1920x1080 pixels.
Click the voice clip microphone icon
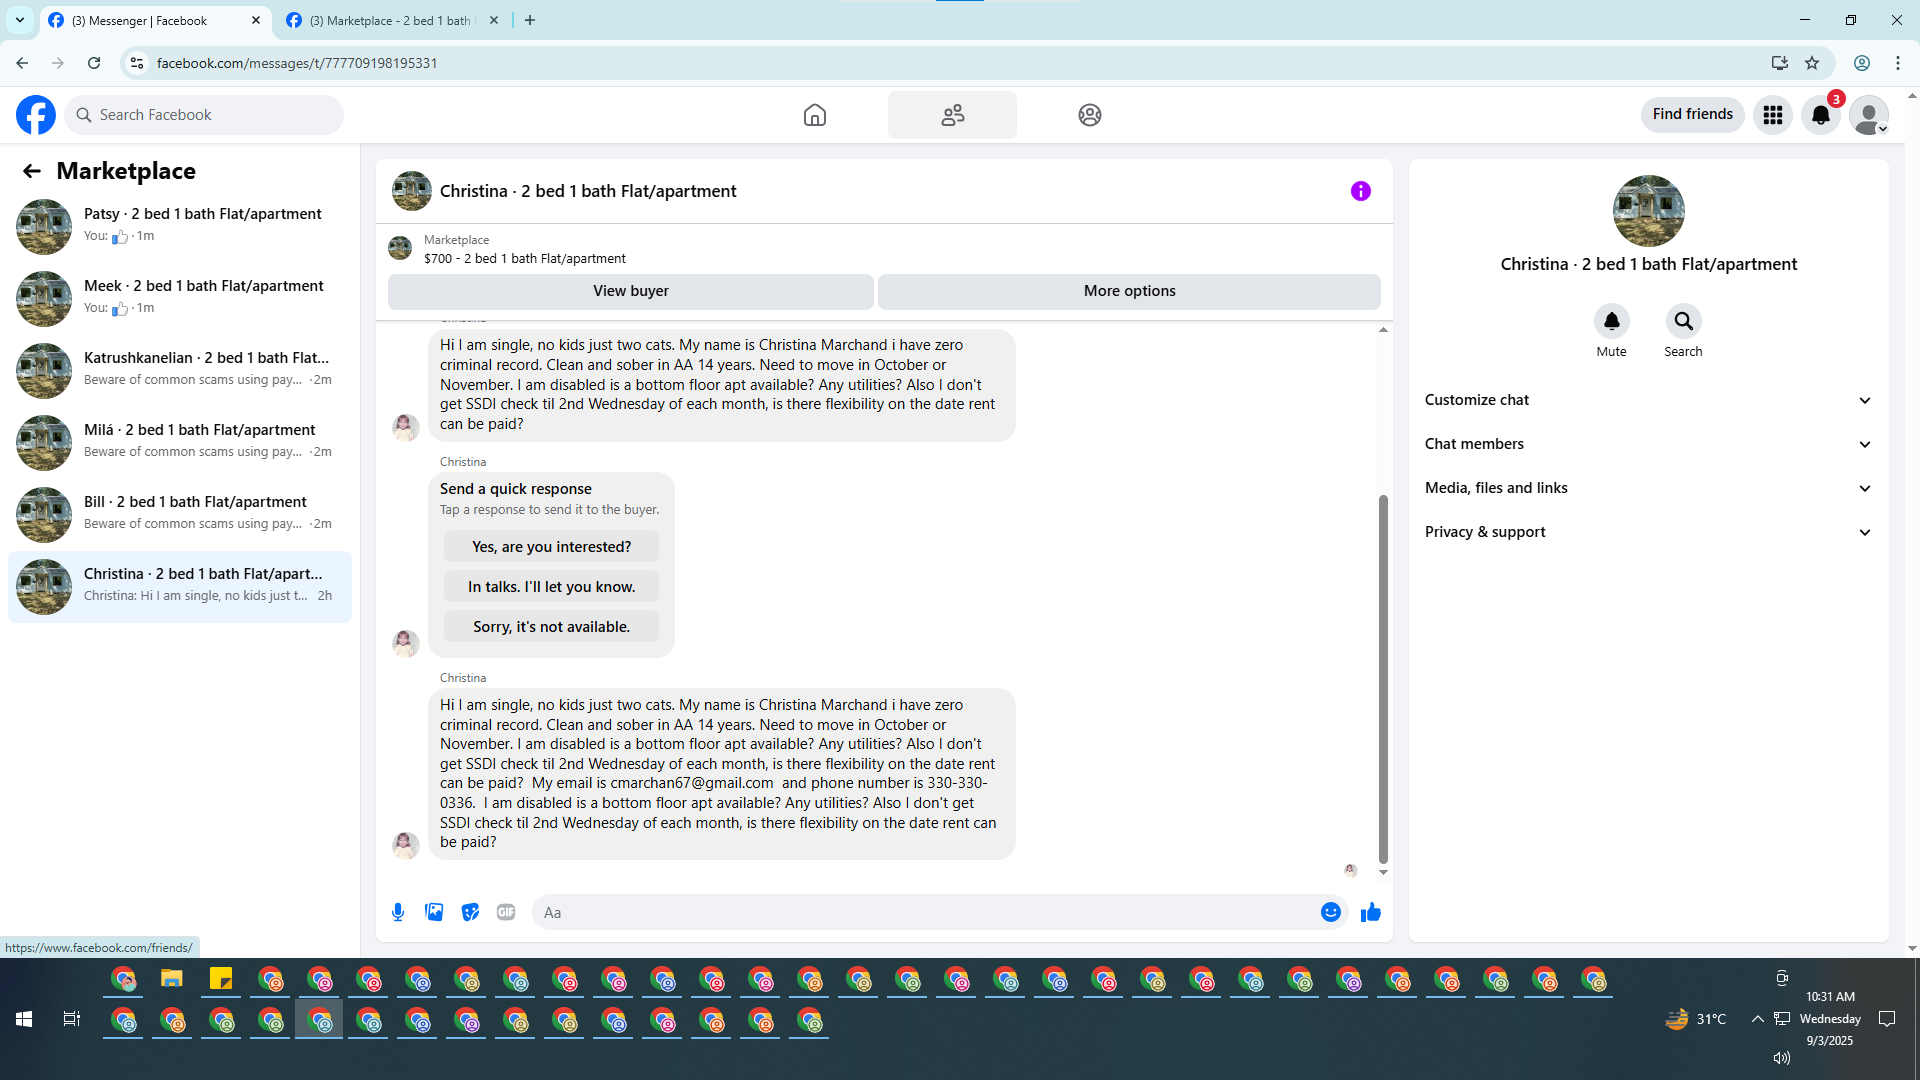[x=398, y=912]
